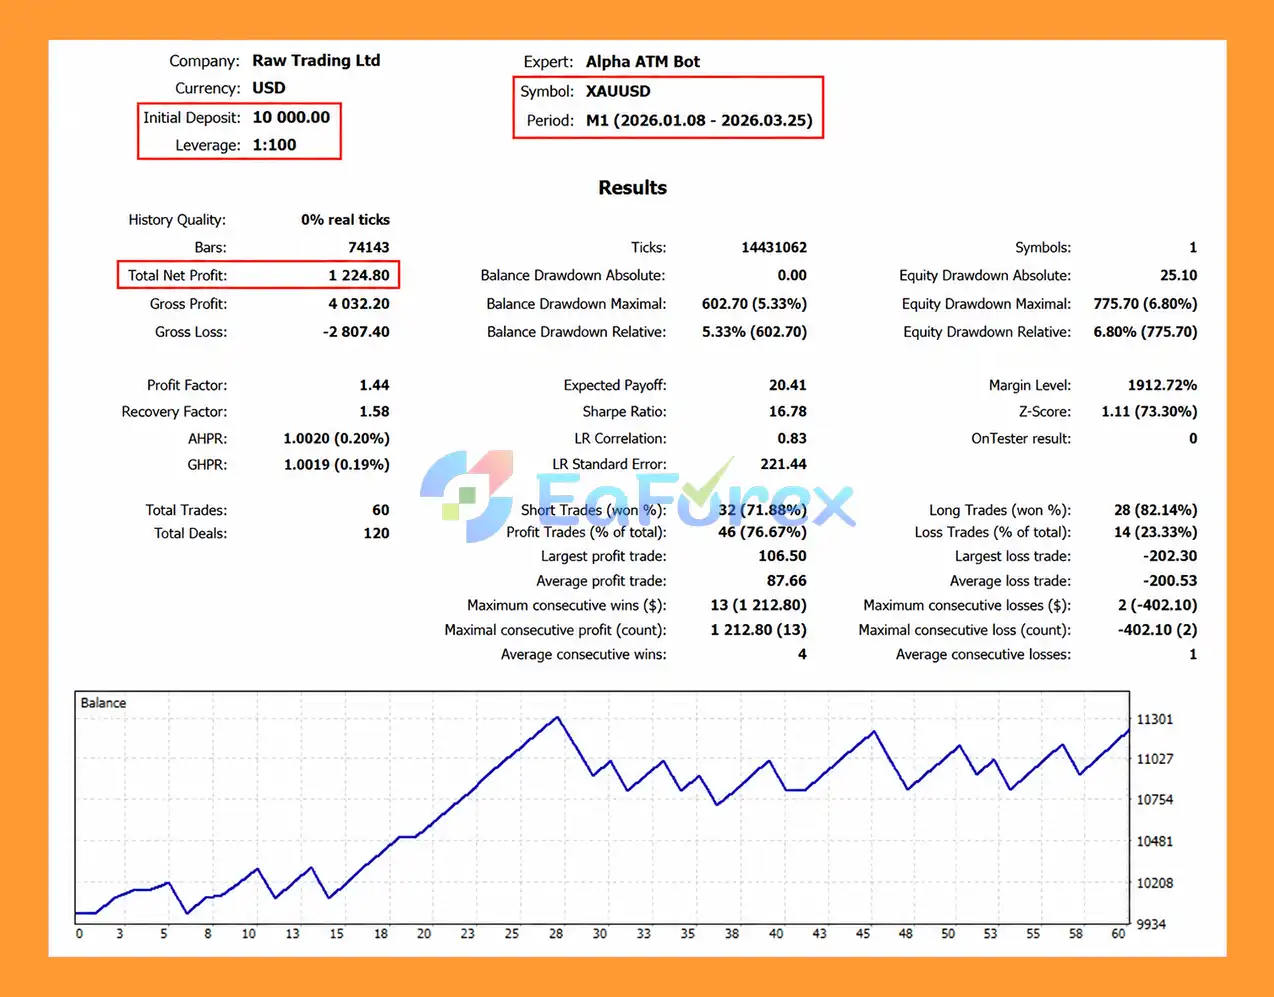Click the average consecutive wins value 4

802,654
